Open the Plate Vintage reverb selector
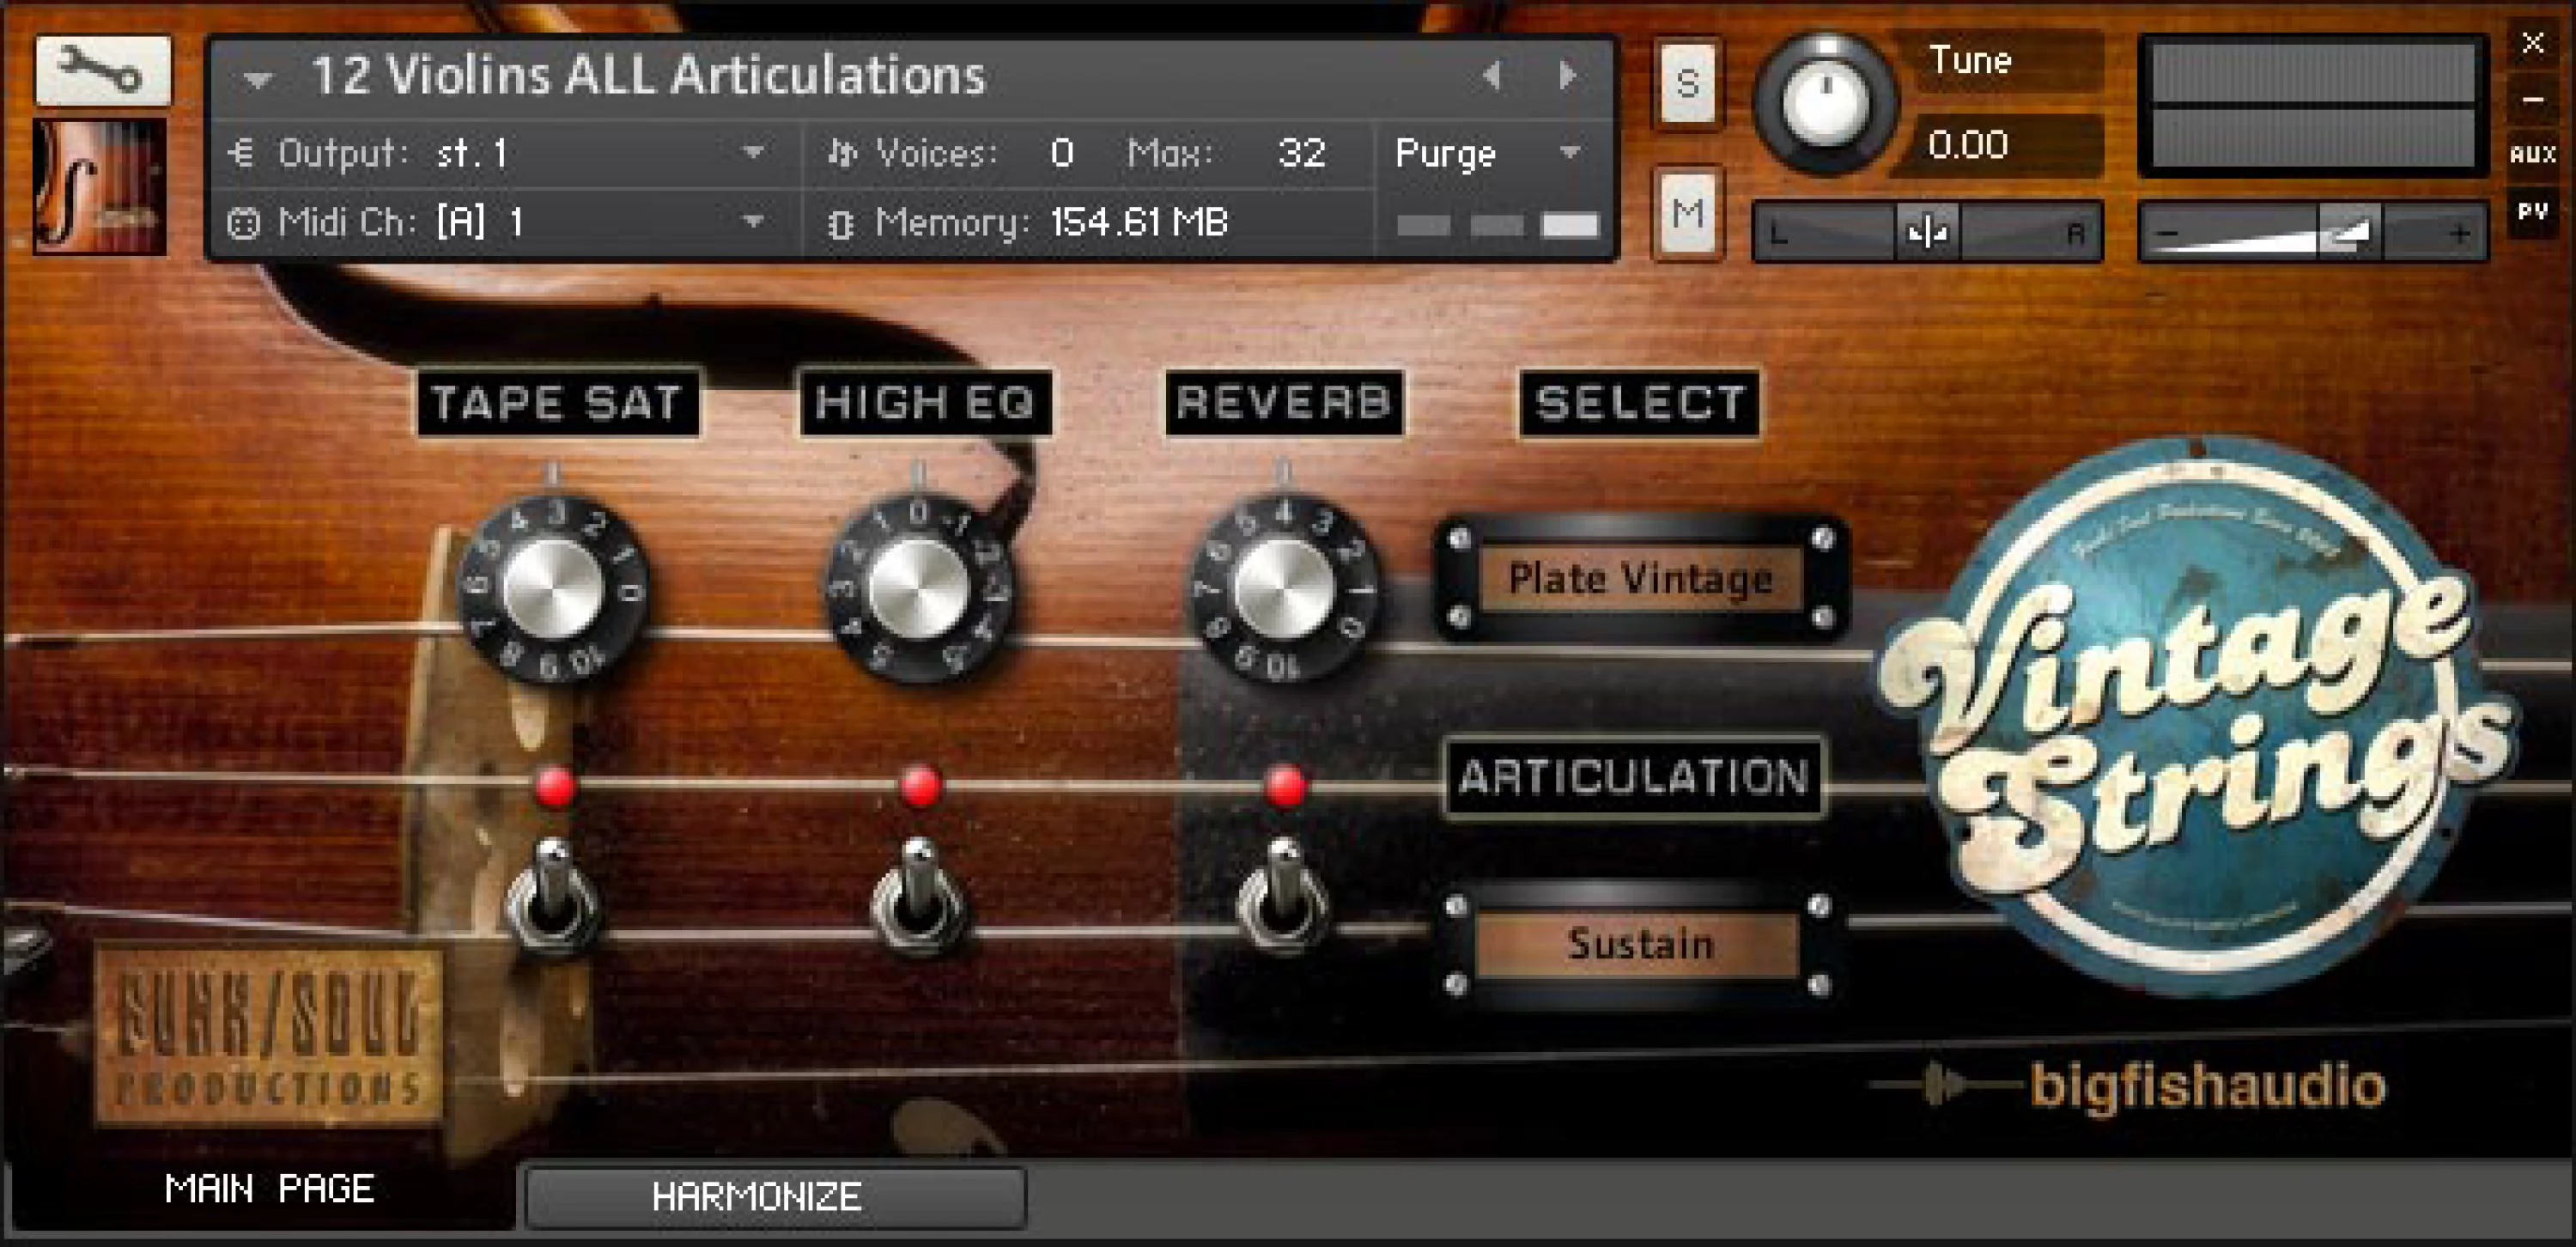Image resolution: width=2576 pixels, height=1247 pixels. 1640,578
